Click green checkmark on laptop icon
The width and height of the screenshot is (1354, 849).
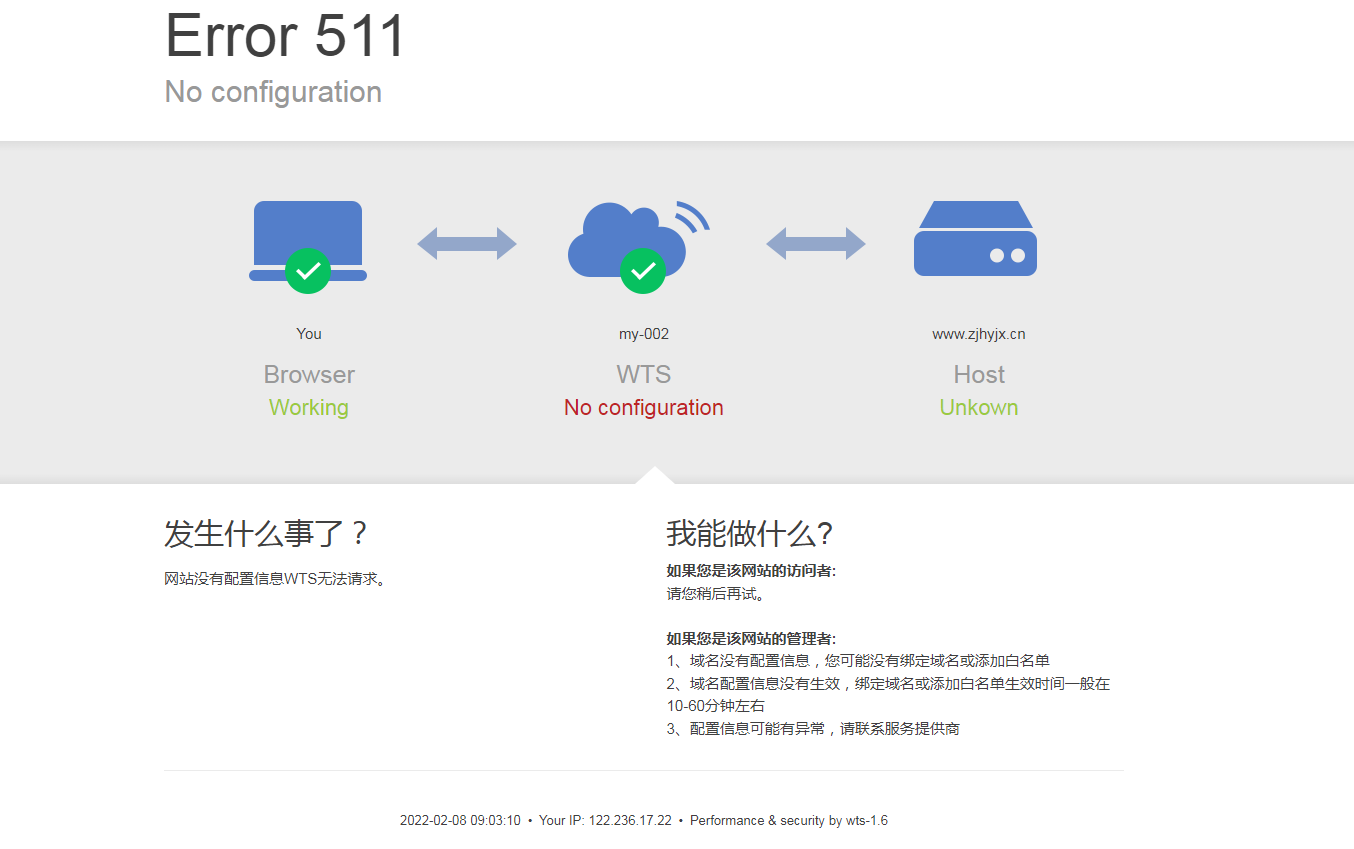coord(308,271)
